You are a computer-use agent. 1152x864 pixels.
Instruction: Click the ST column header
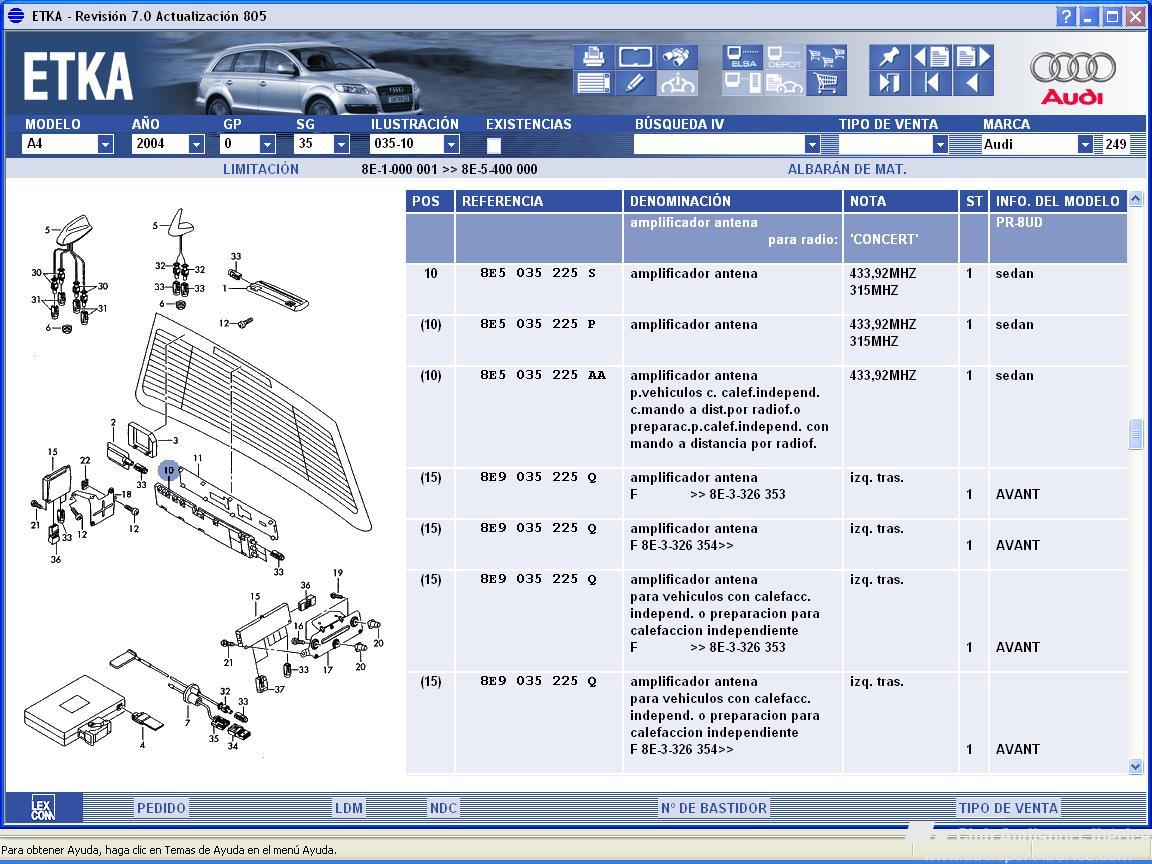click(974, 201)
